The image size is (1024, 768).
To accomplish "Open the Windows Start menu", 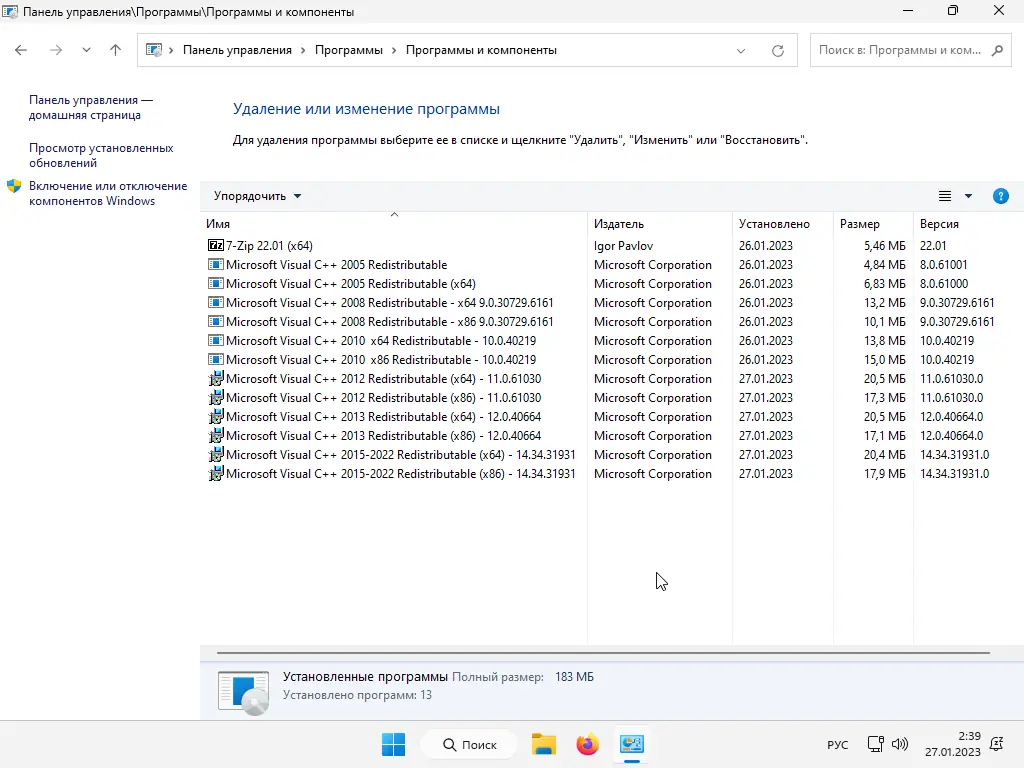I will pos(393,744).
